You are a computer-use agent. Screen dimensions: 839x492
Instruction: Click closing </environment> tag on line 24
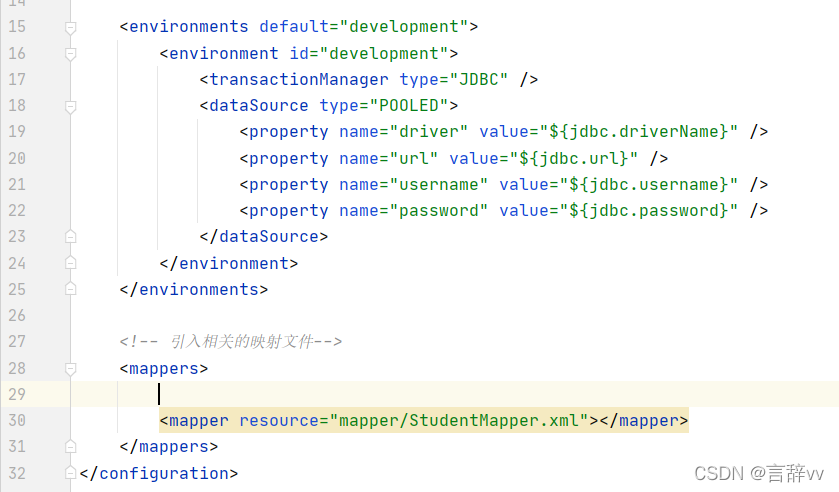pos(228,263)
